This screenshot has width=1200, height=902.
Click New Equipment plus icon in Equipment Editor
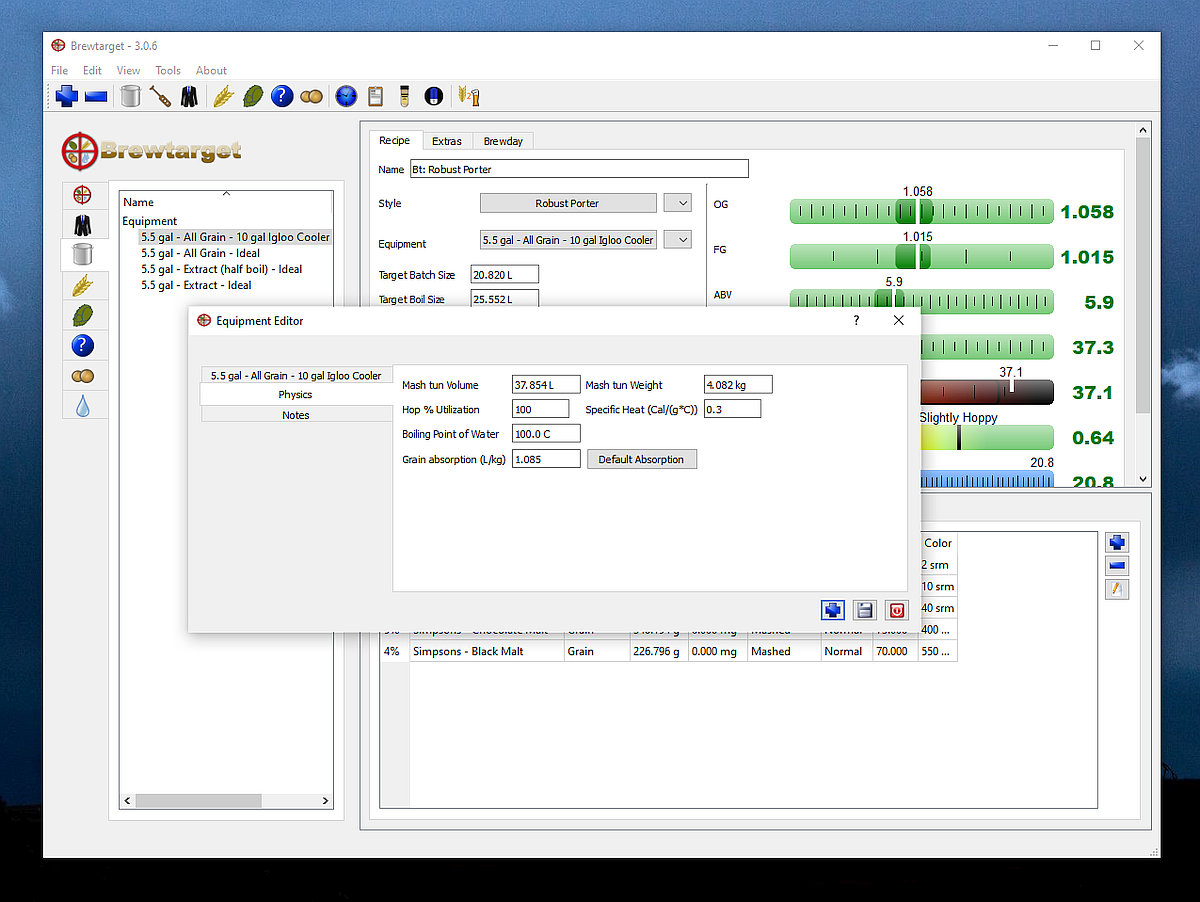[832, 610]
